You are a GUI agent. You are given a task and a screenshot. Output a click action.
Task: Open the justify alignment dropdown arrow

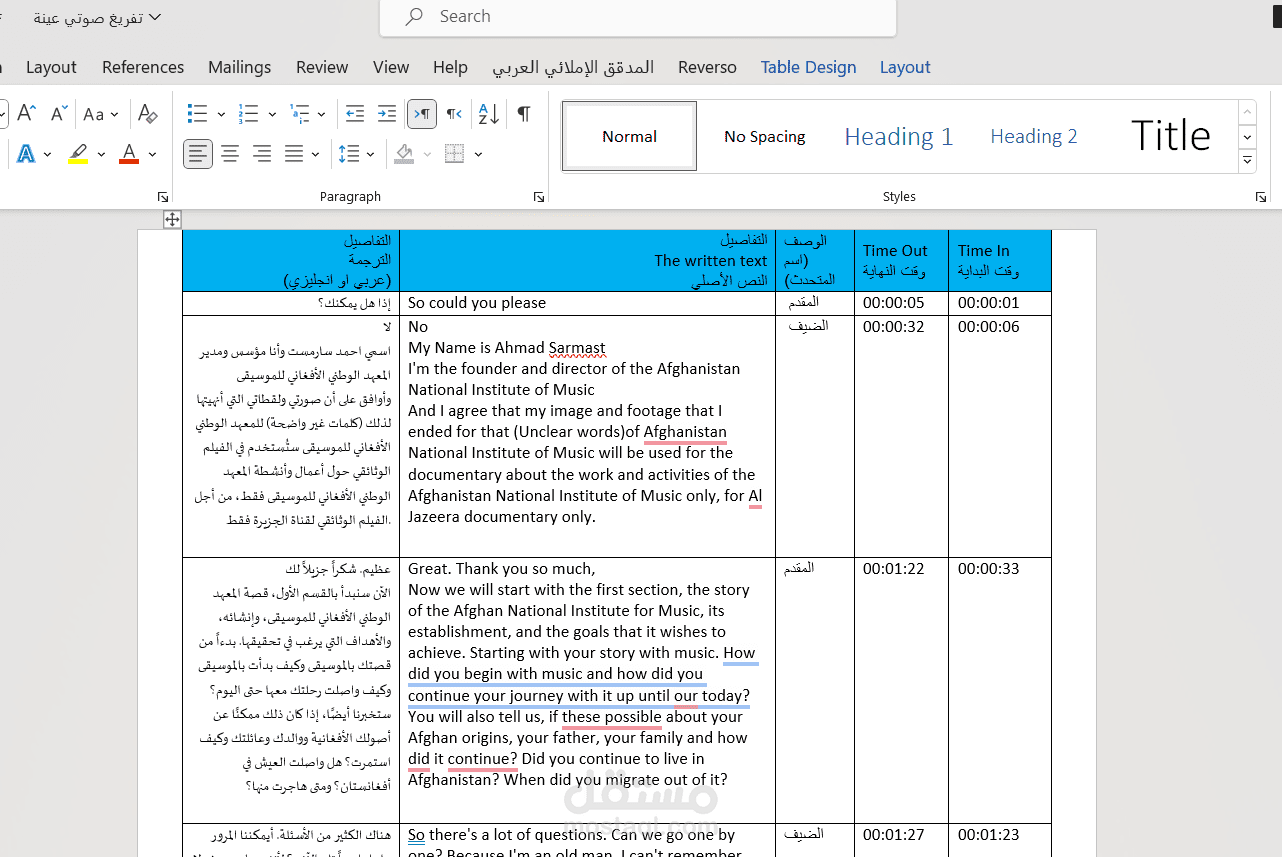316,155
